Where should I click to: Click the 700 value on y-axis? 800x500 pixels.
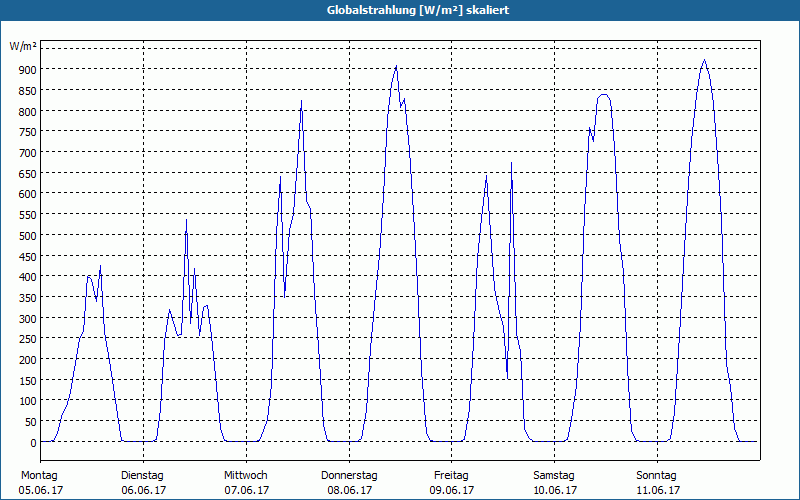pyautogui.click(x=28, y=153)
